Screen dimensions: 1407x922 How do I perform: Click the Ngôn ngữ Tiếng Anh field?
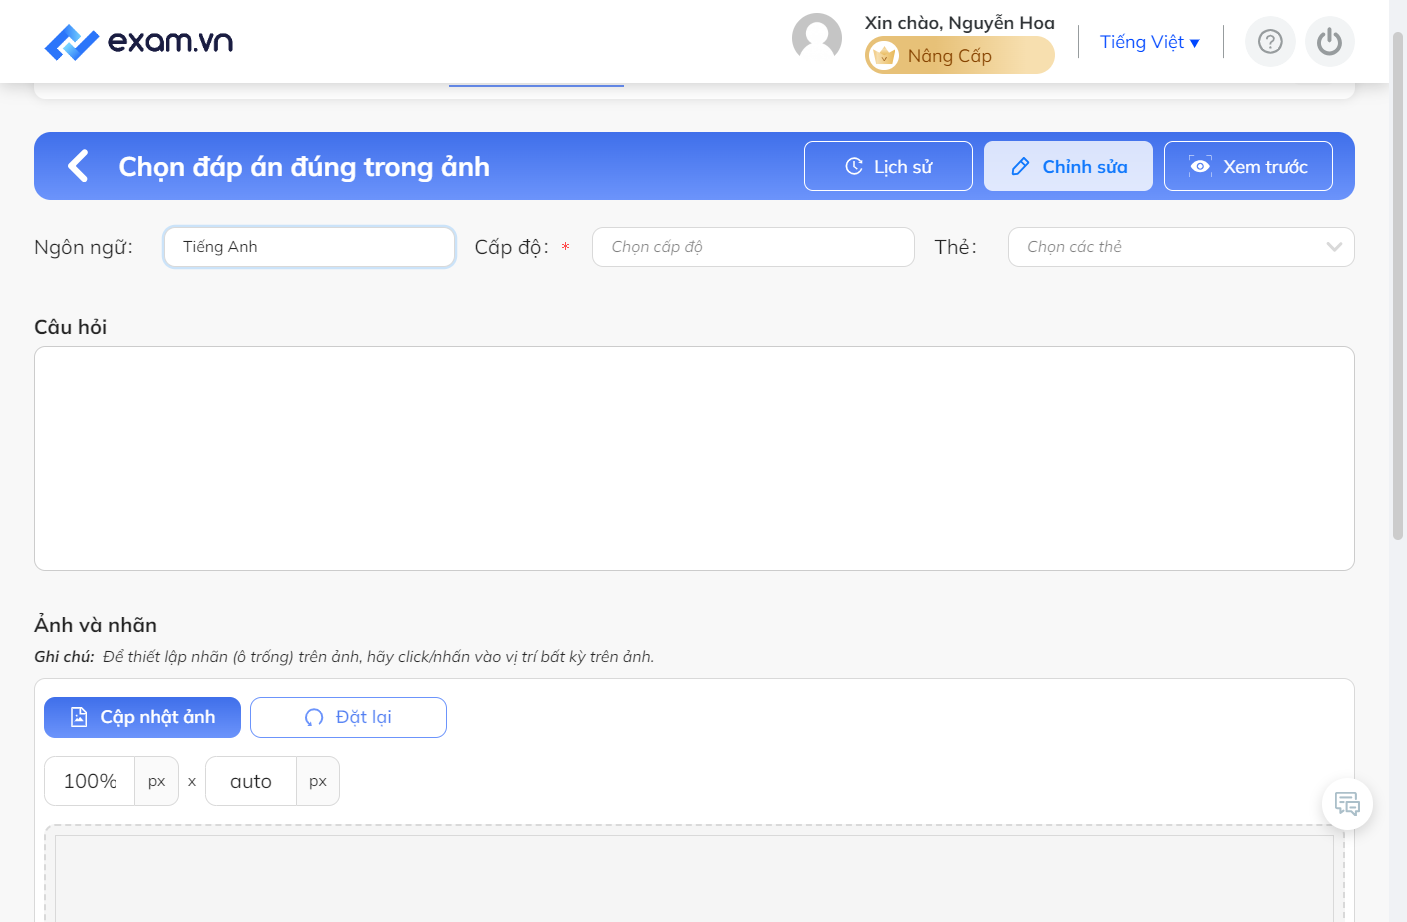tap(310, 247)
